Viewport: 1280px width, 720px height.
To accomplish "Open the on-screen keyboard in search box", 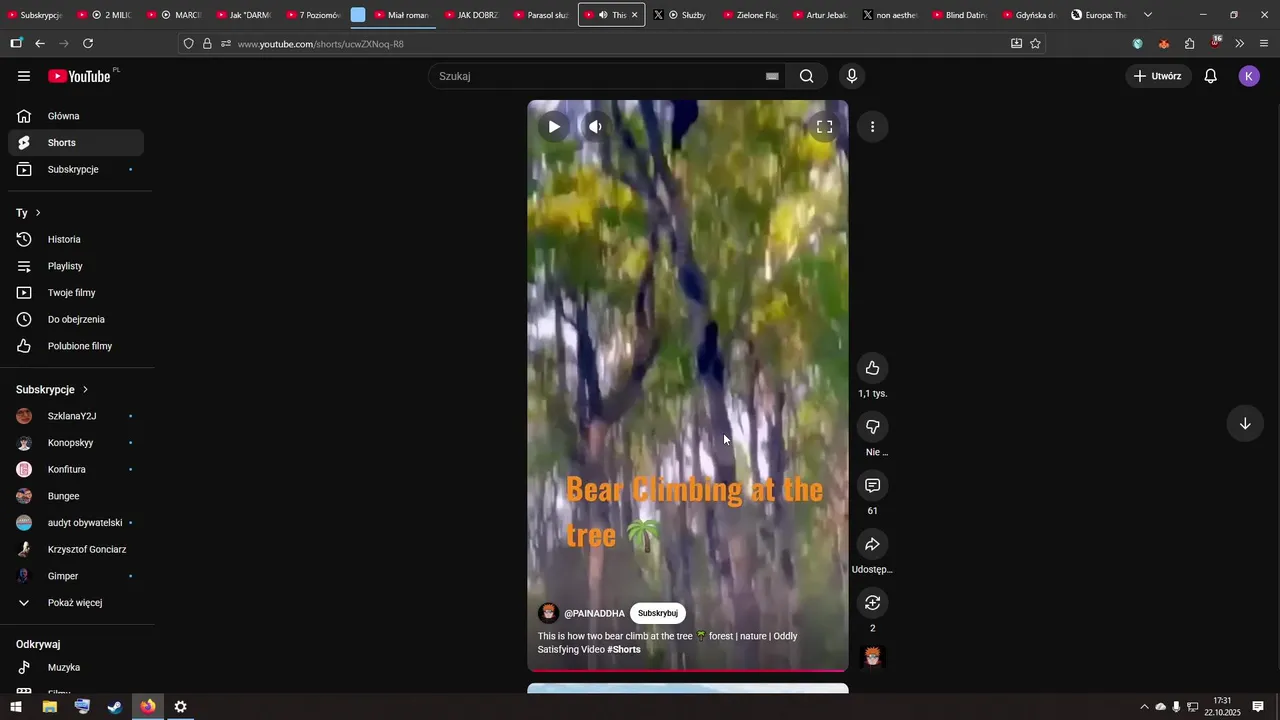I will click(x=772, y=76).
